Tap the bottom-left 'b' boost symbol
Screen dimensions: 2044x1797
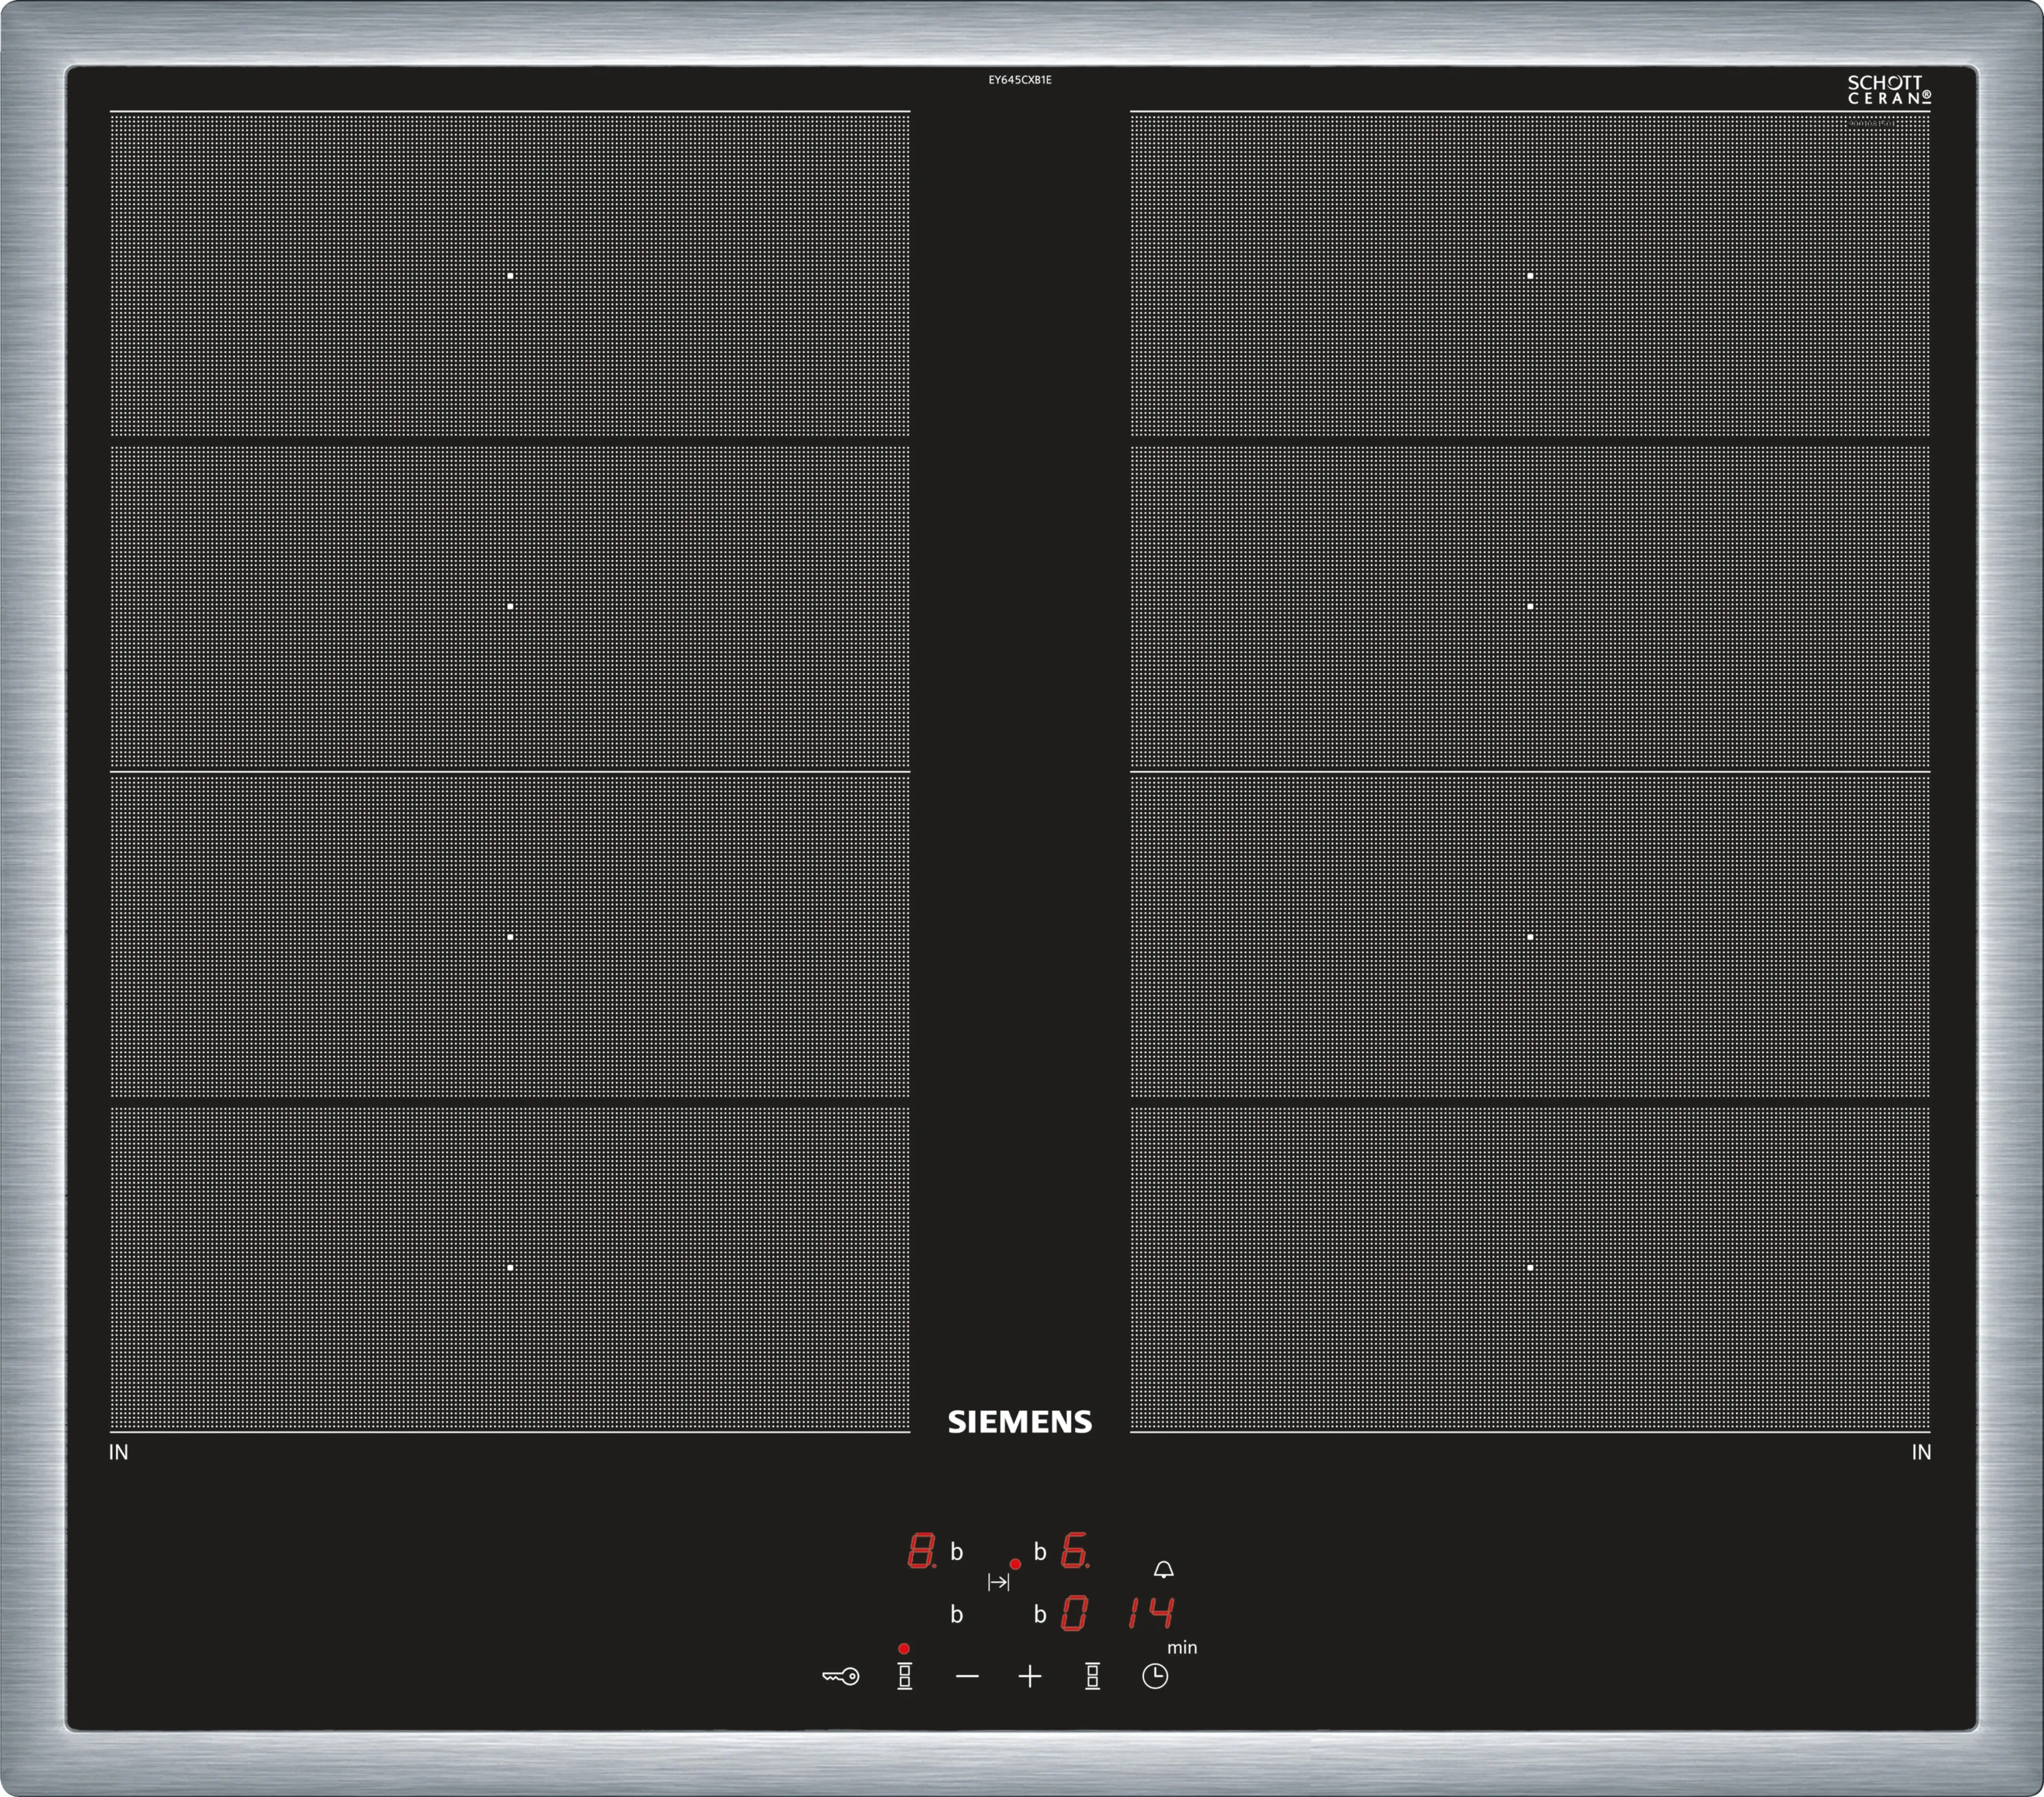956,1615
